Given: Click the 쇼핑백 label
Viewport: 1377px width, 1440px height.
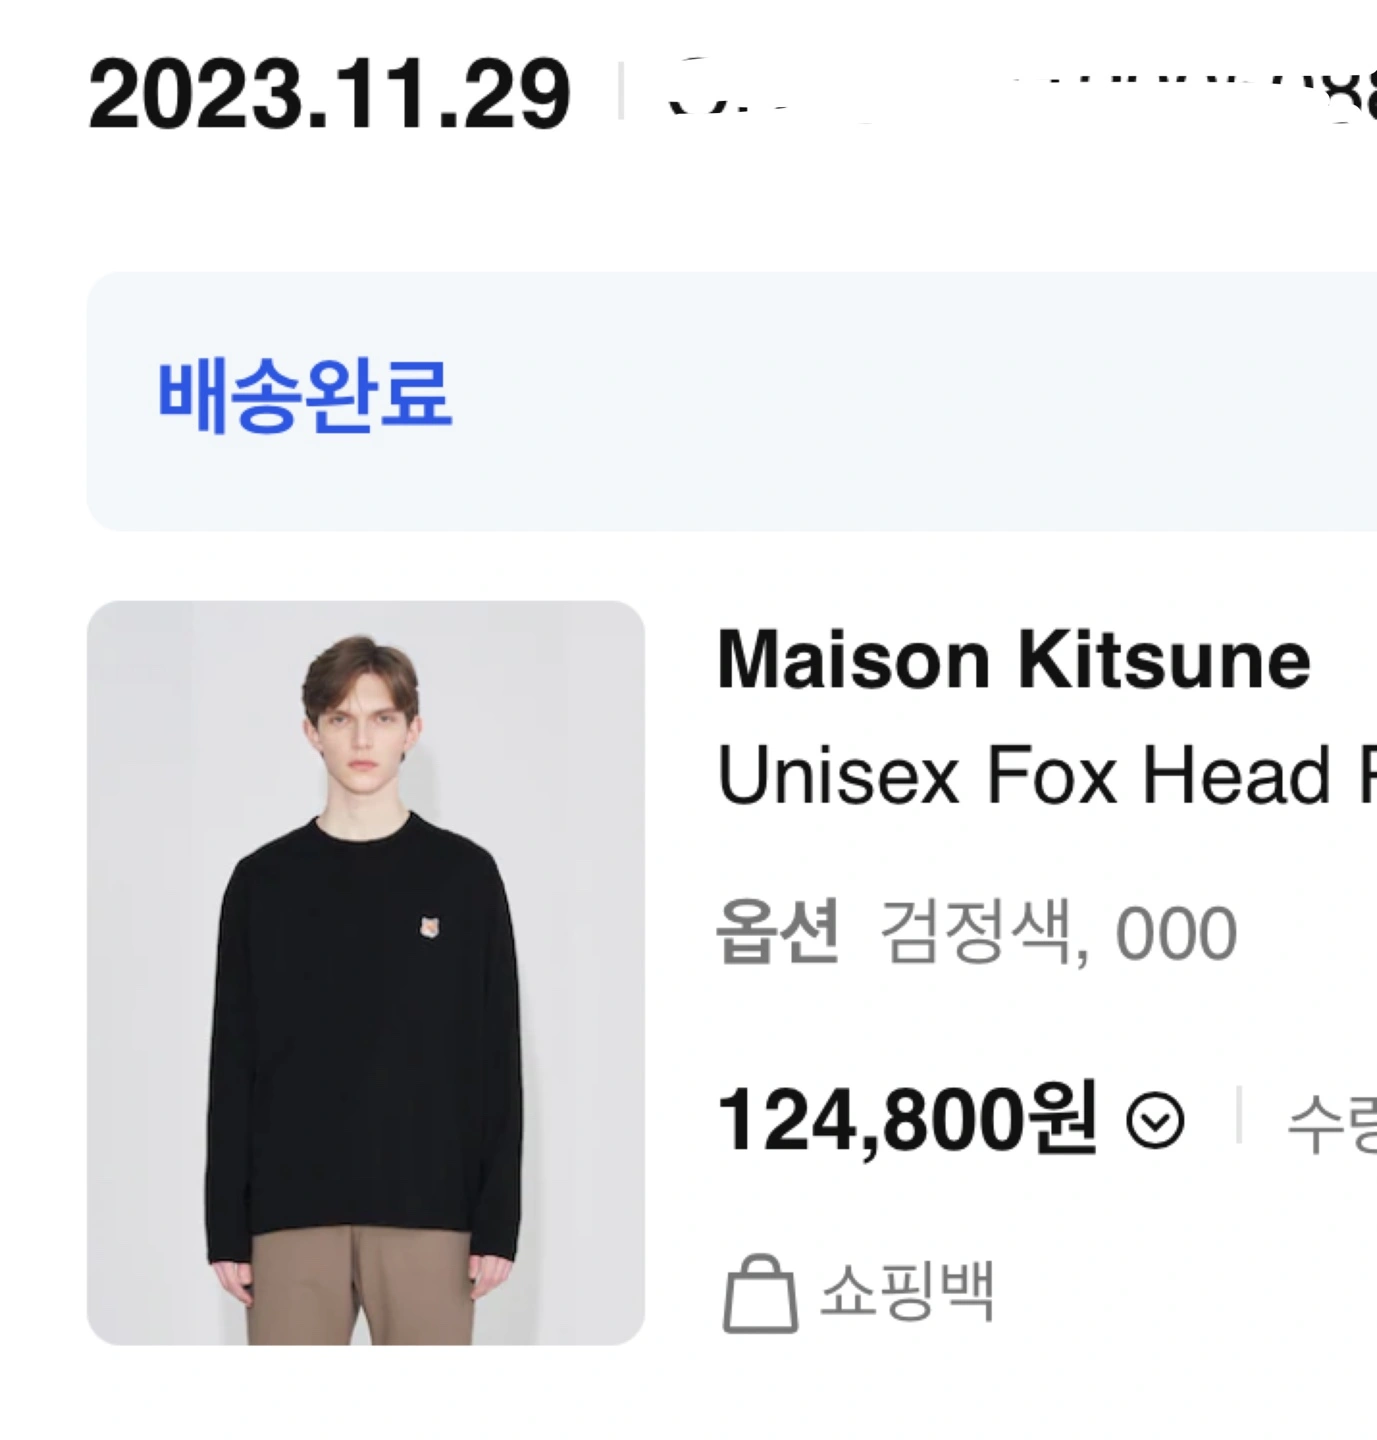Looking at the screenshot, I should (907, 1291).
